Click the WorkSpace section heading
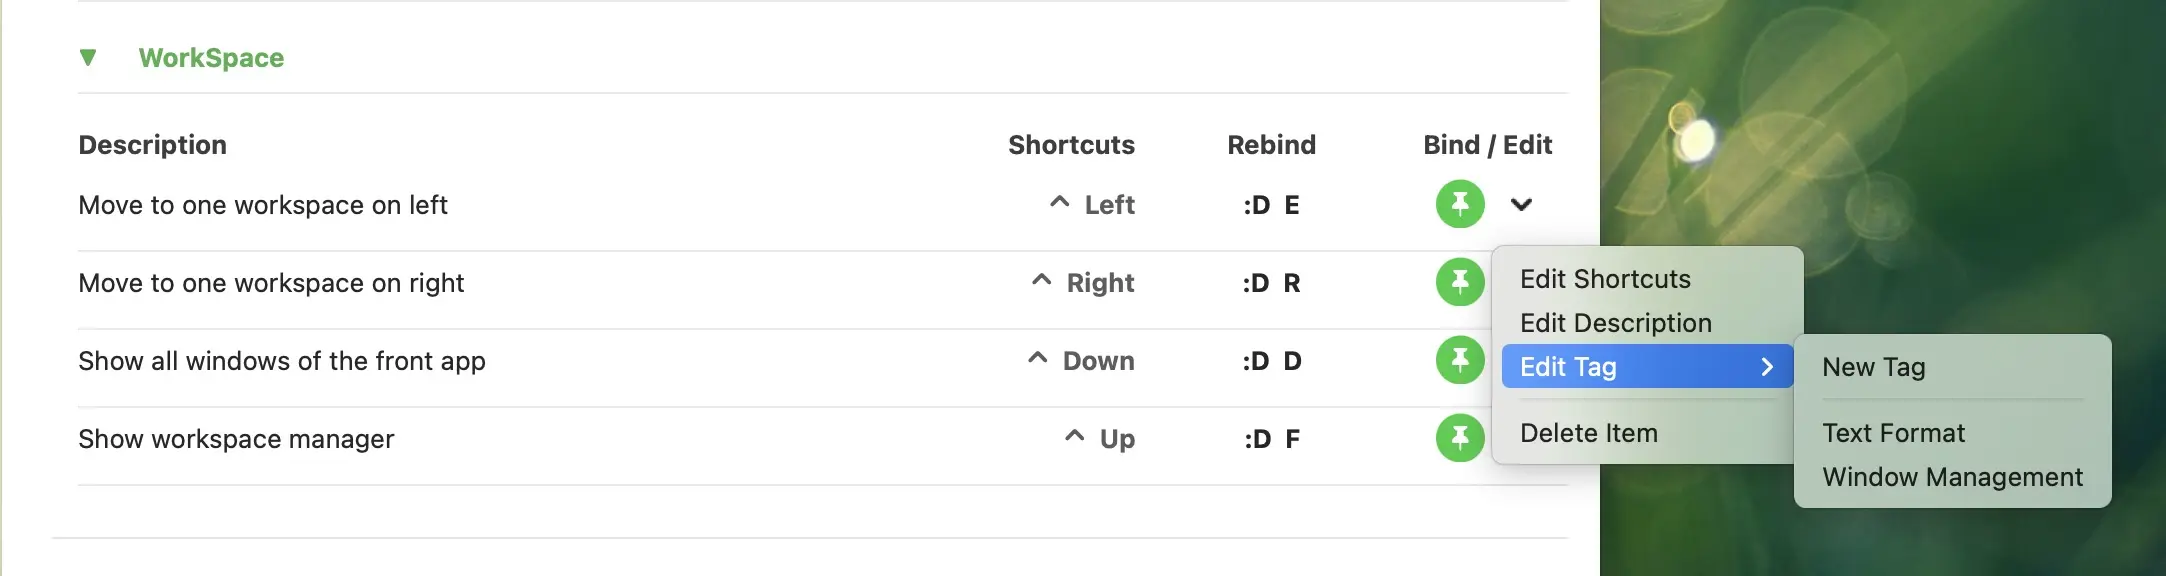The height and width of the screenshot is (576, 2166). coord(211,58)
